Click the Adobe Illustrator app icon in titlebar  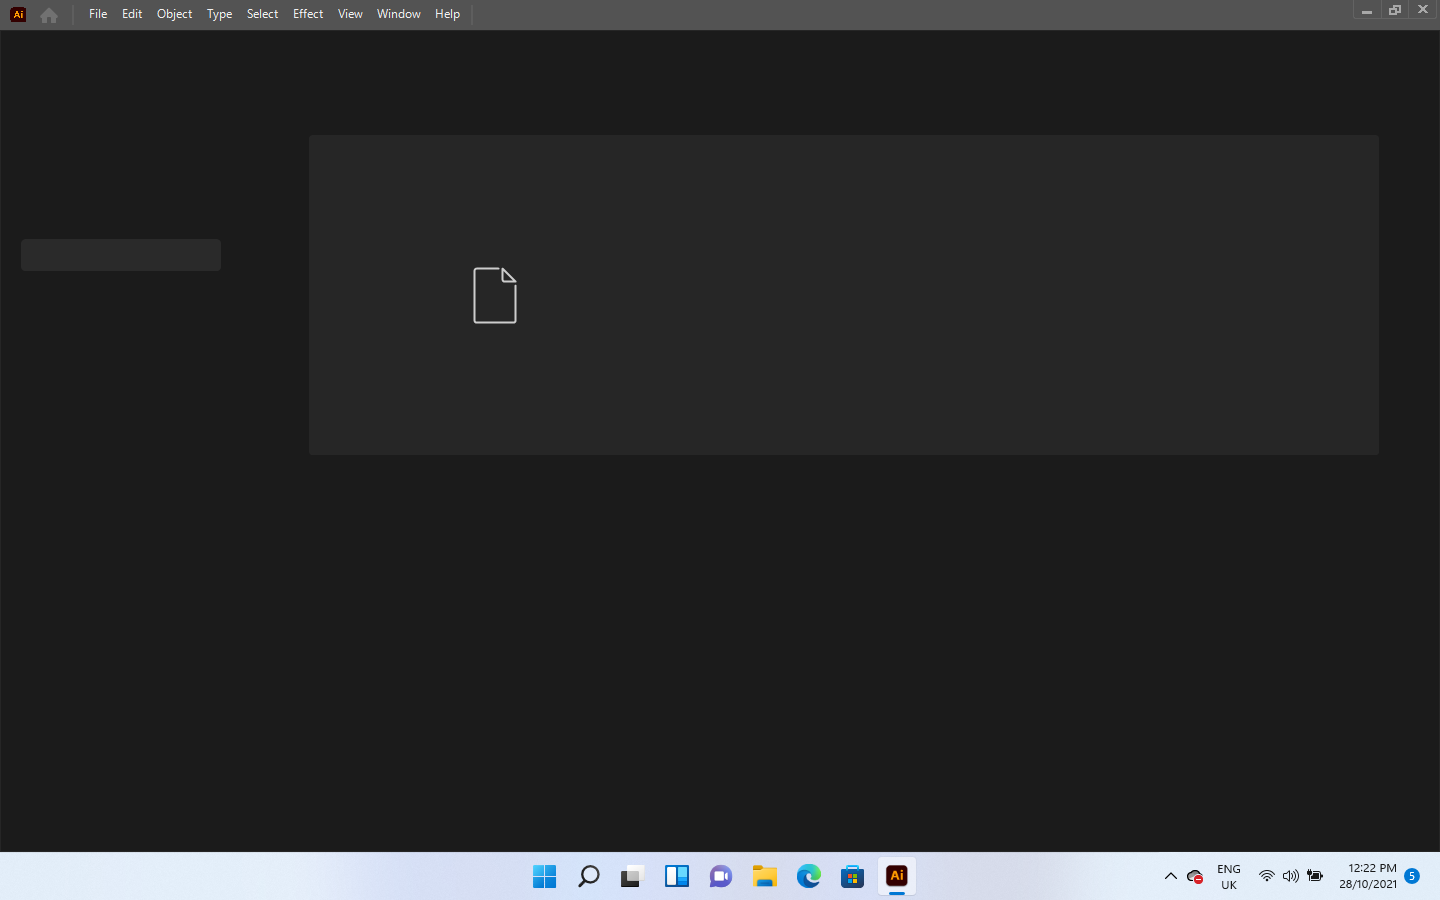point(17,14)
